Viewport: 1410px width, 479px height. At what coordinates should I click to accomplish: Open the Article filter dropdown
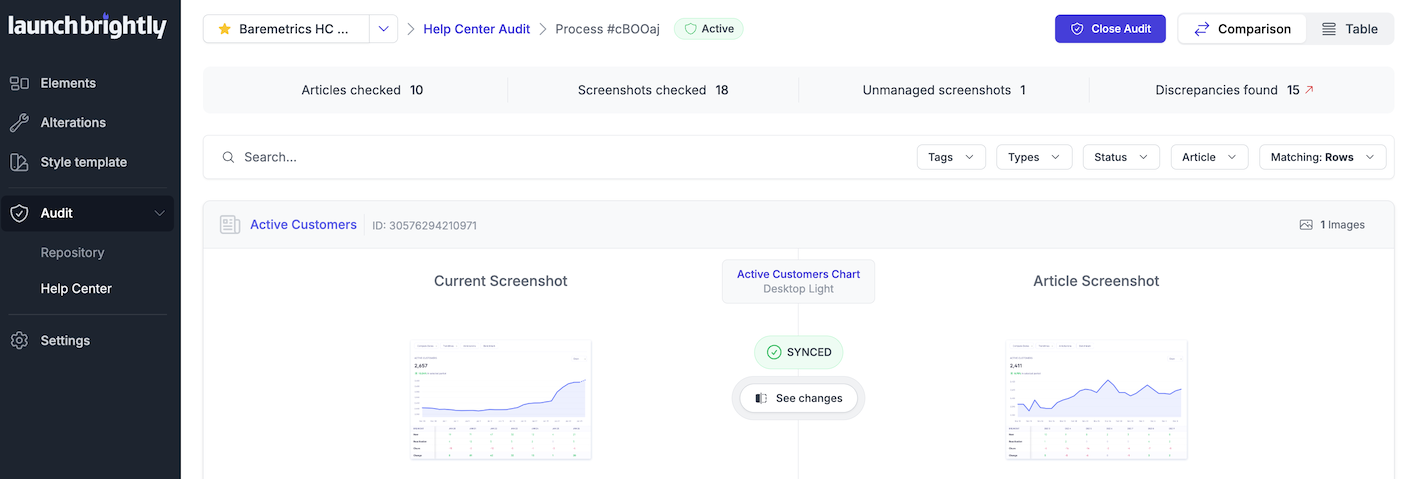(1210, 157)
